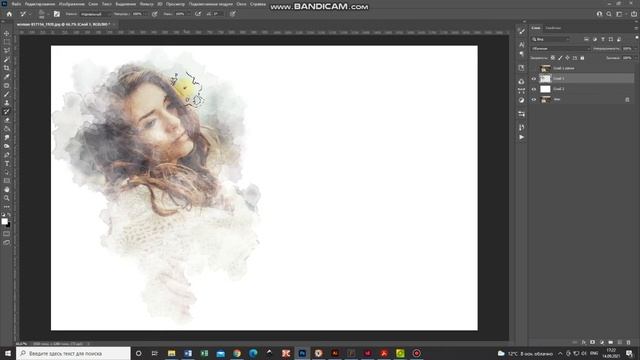Select the Magic Wand tool
Image resolution: width=640 pixels, height=360 pixels.
(x=7, y=59)
